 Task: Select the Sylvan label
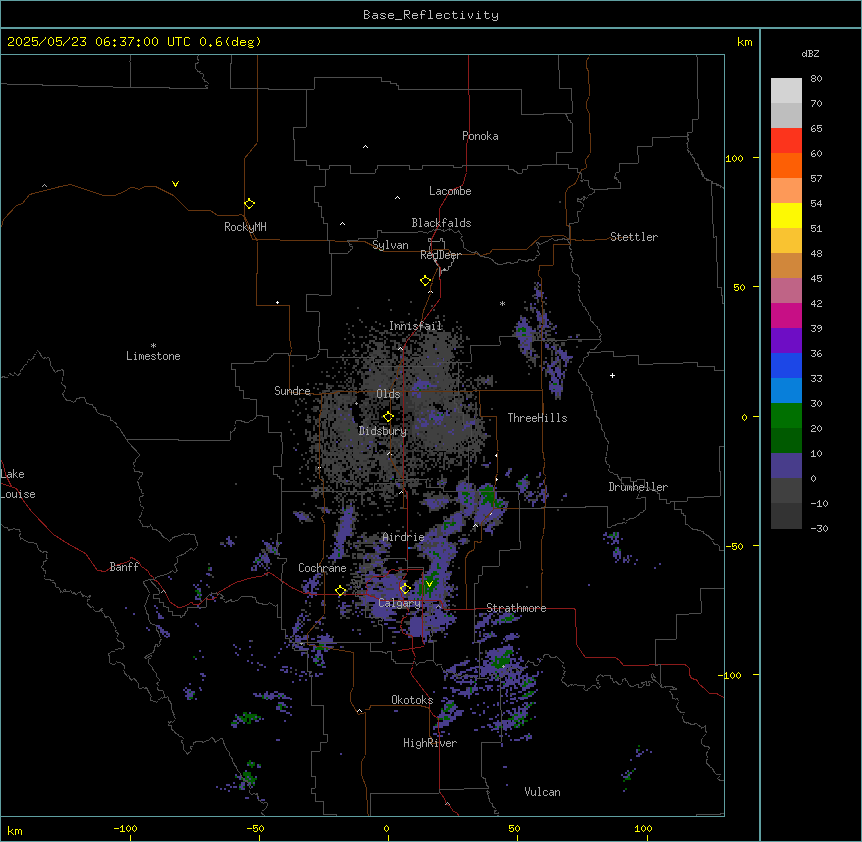pos(390,245)
